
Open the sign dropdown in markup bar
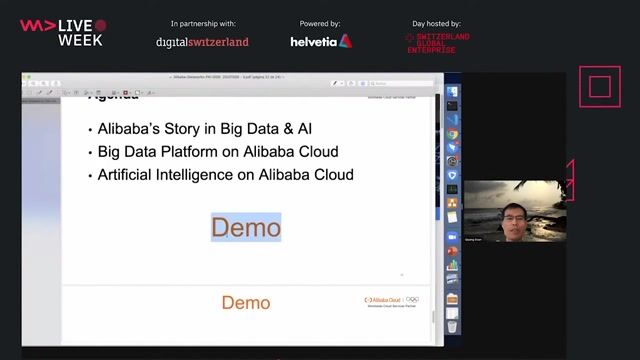click(87, 93)
